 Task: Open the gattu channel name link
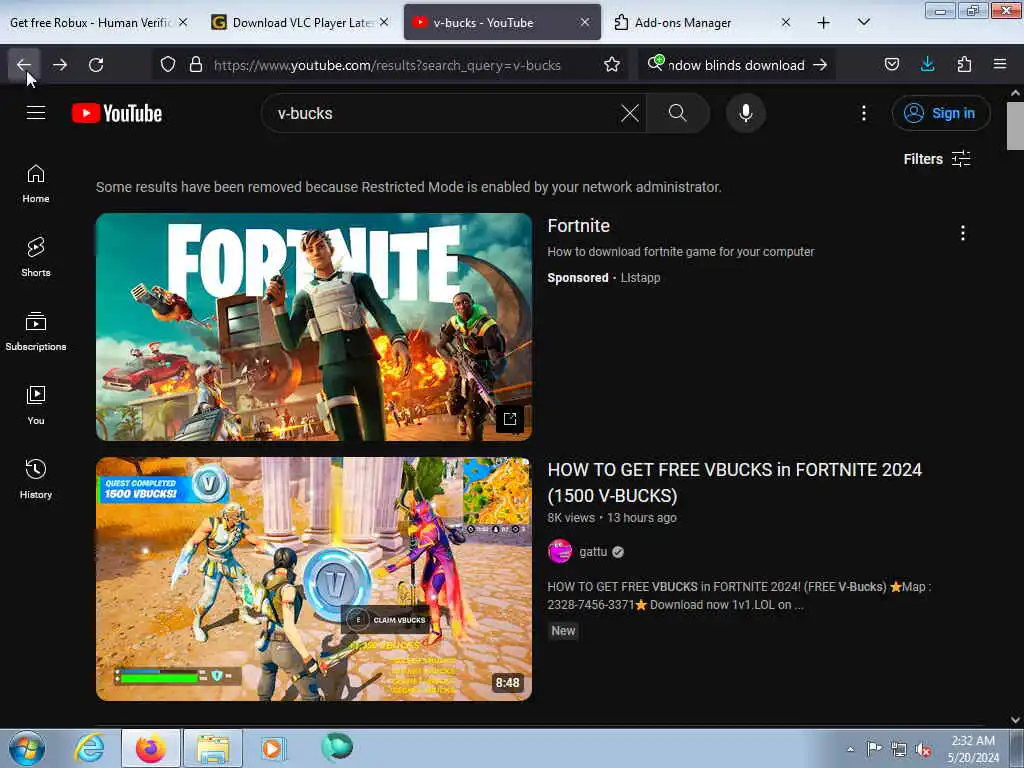tap(593, 551)
